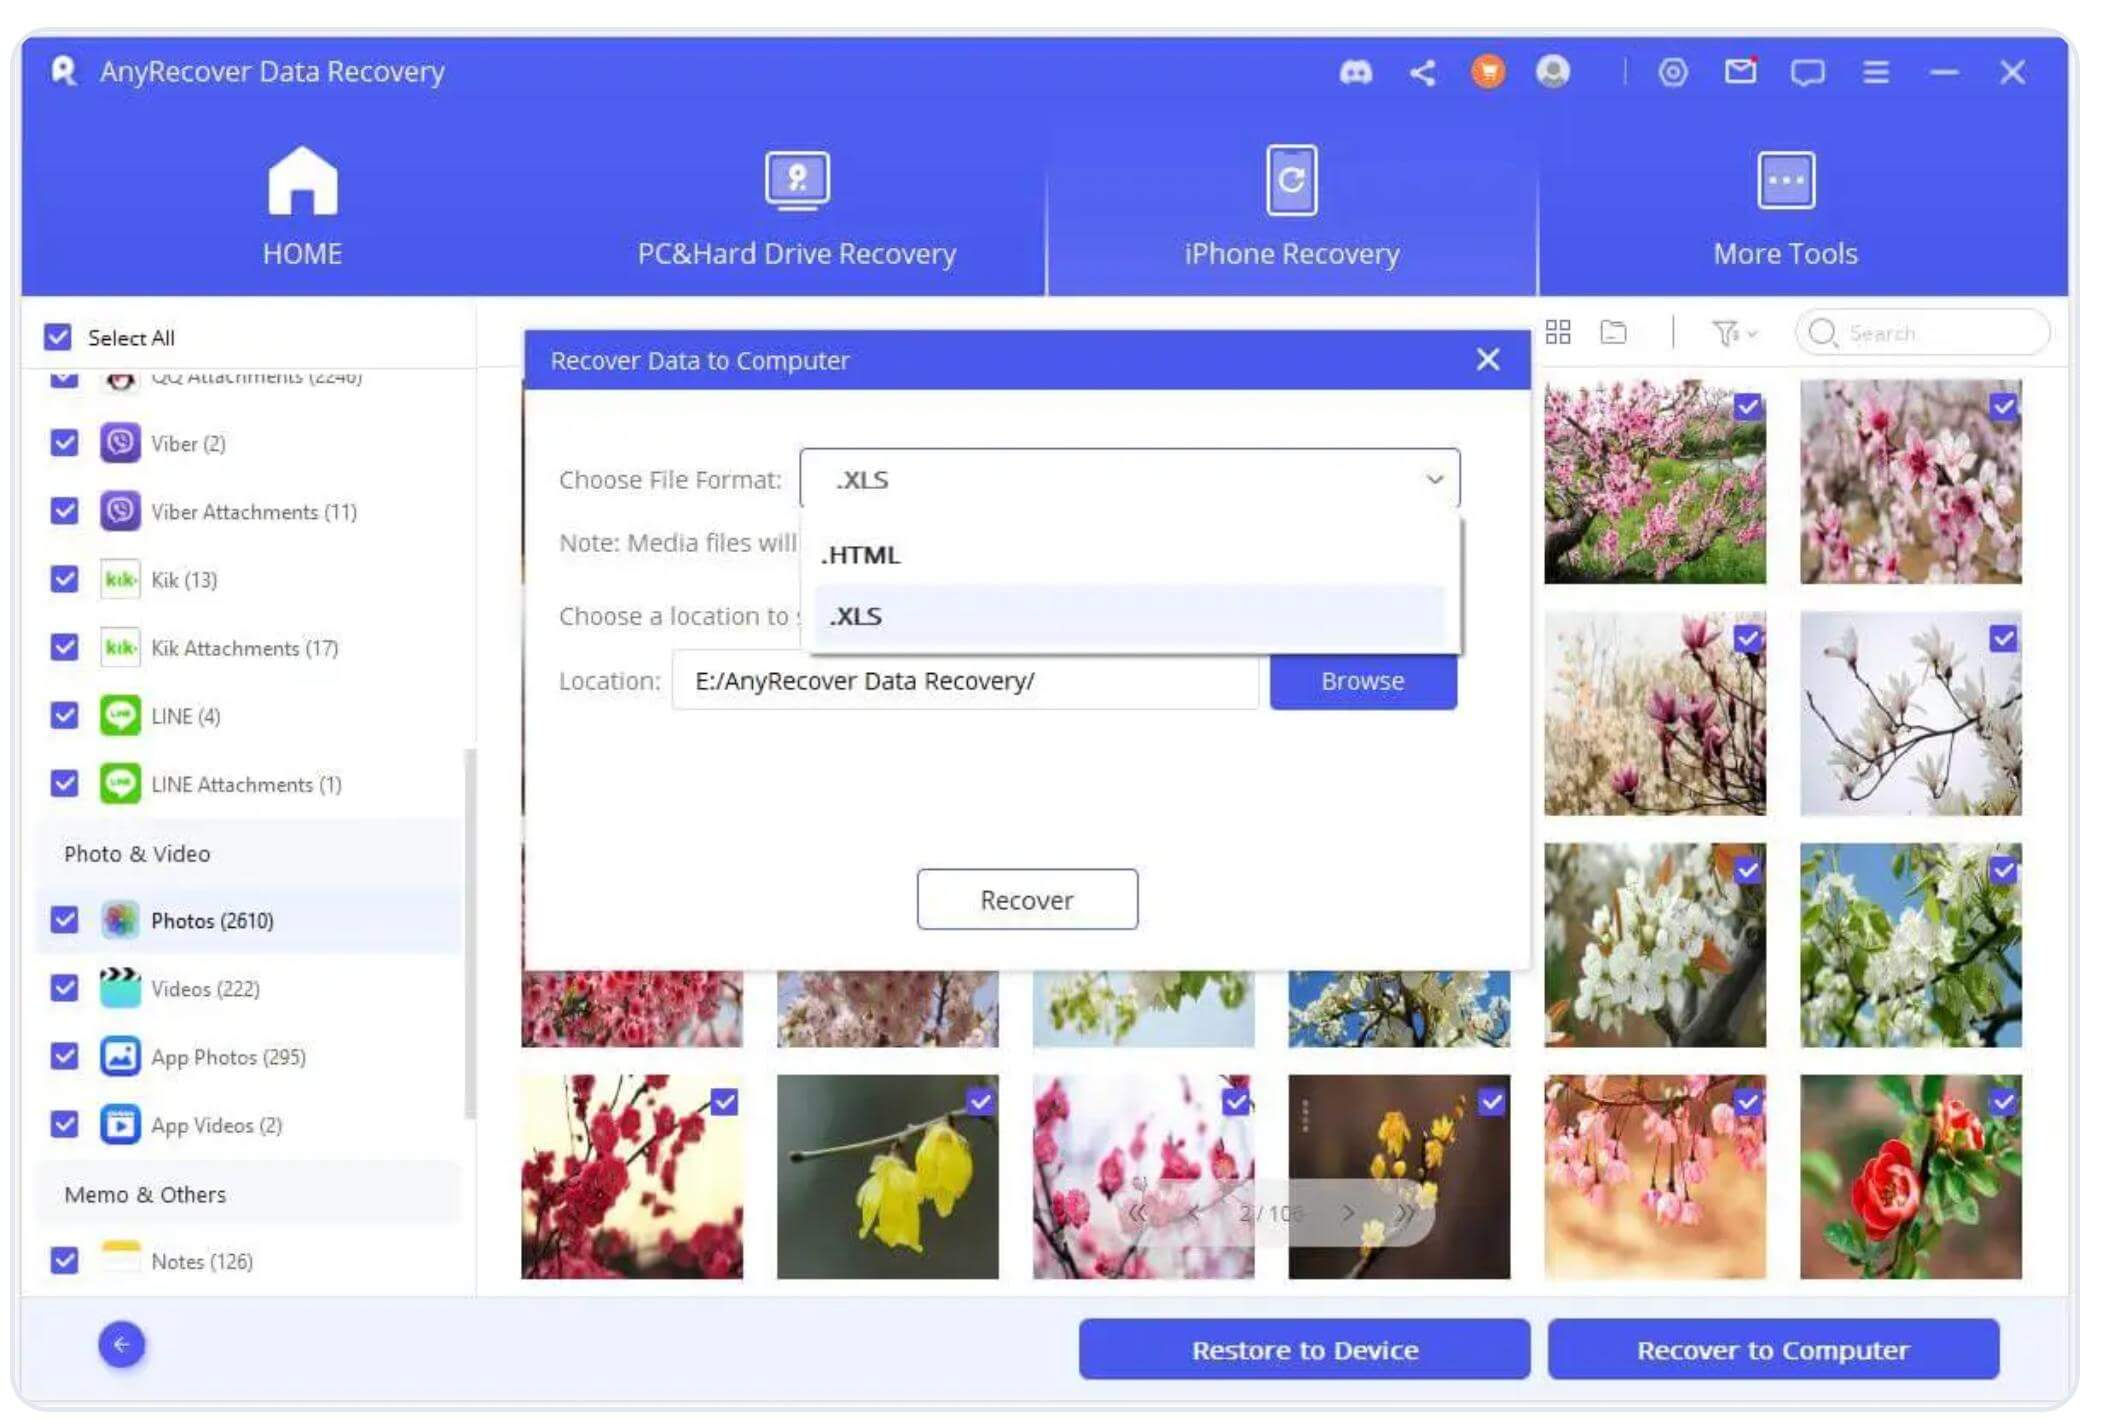This screenshot has width=2102, height=1428.
Task: Open the filter funnel dropdown
Action: 1733,332
